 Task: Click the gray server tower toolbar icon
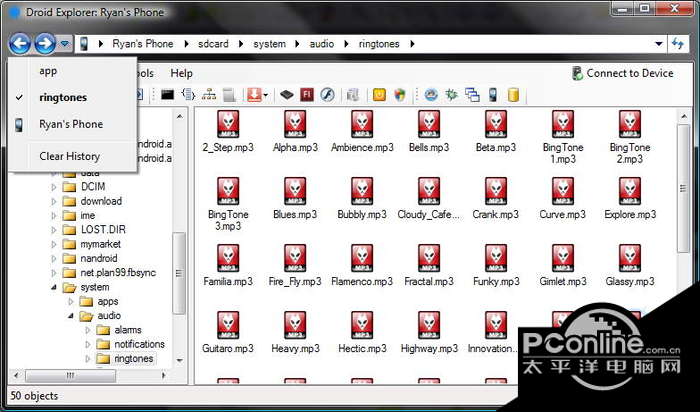pos(229,95)
